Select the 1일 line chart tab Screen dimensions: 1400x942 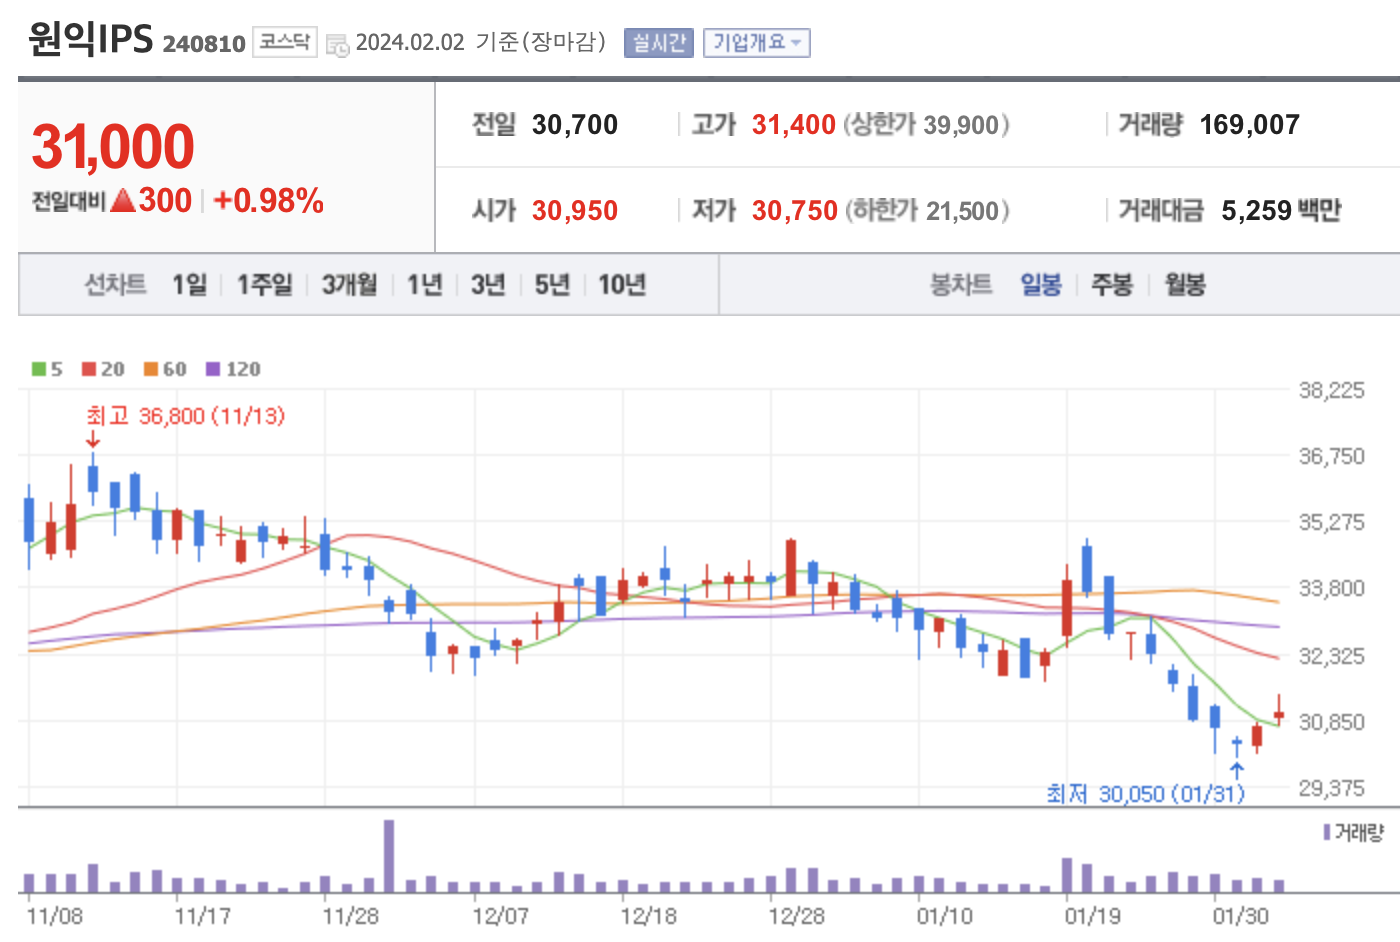pyautogui.click(x=189, y=285)
